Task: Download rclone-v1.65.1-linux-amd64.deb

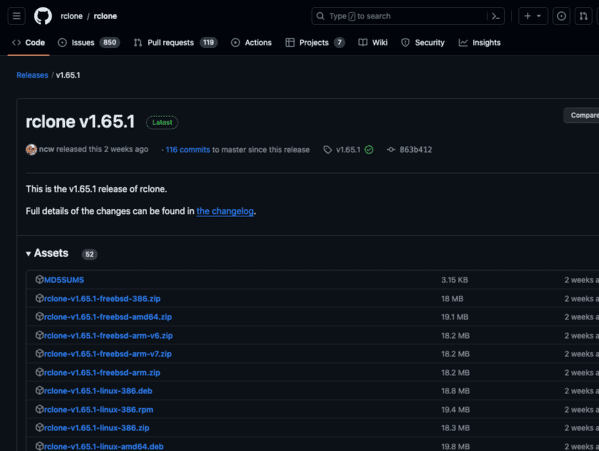Action: [104, 446]
